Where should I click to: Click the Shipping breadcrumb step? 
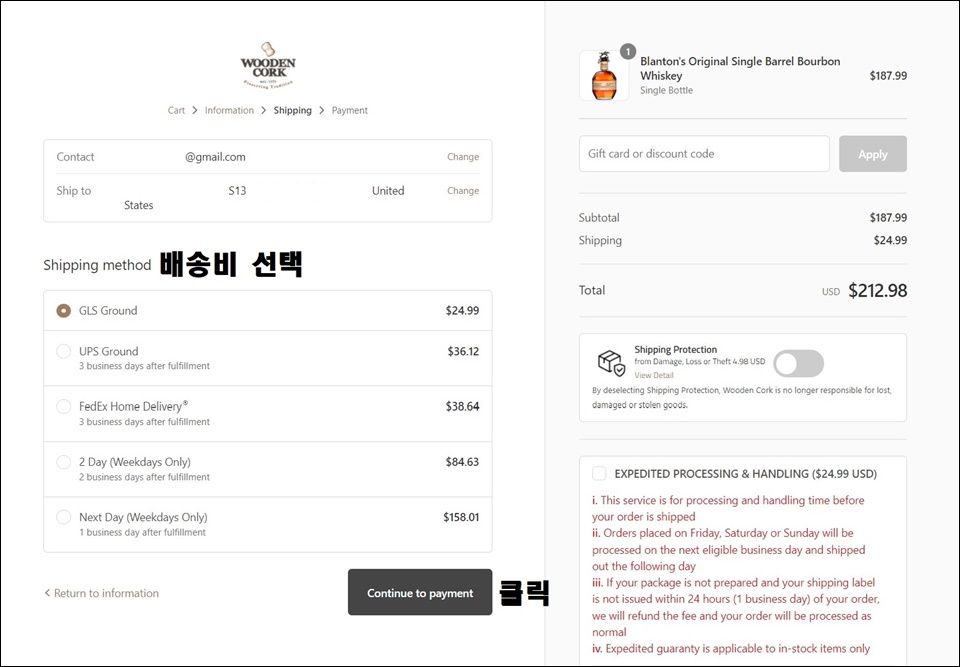tap(293, 110)
